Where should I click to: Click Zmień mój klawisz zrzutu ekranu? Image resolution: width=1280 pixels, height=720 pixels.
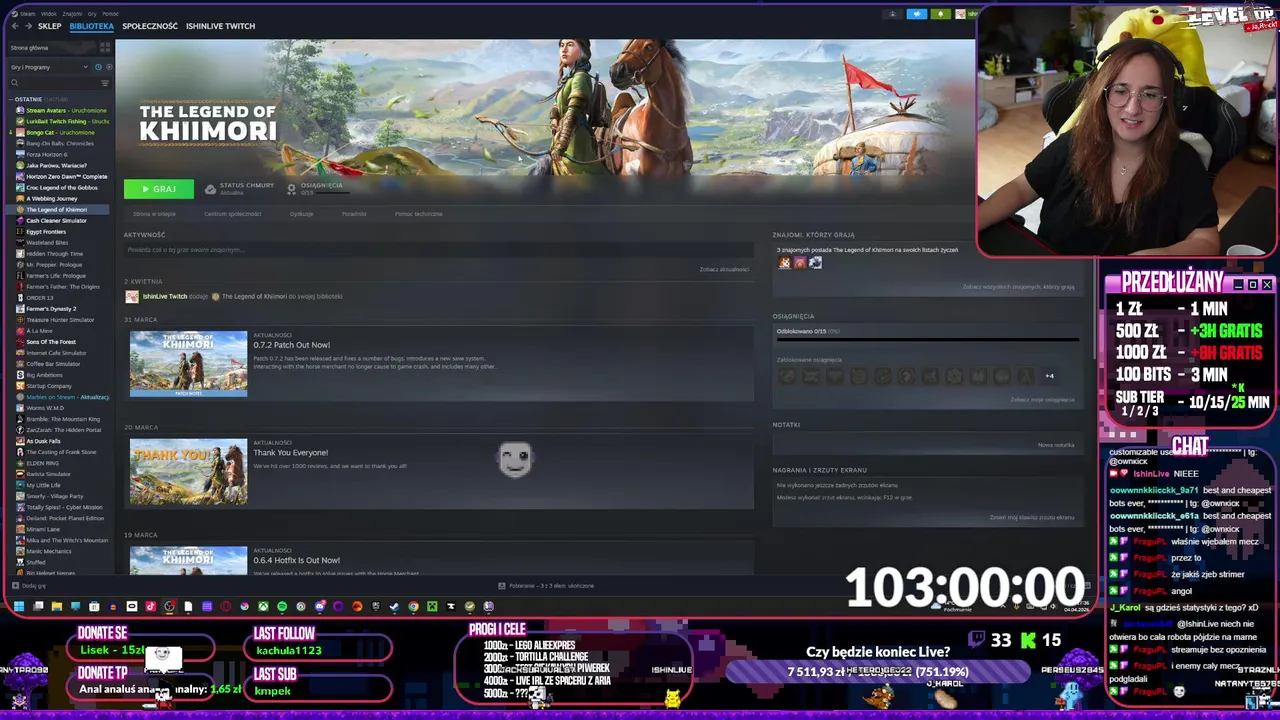coord(1032,518)
